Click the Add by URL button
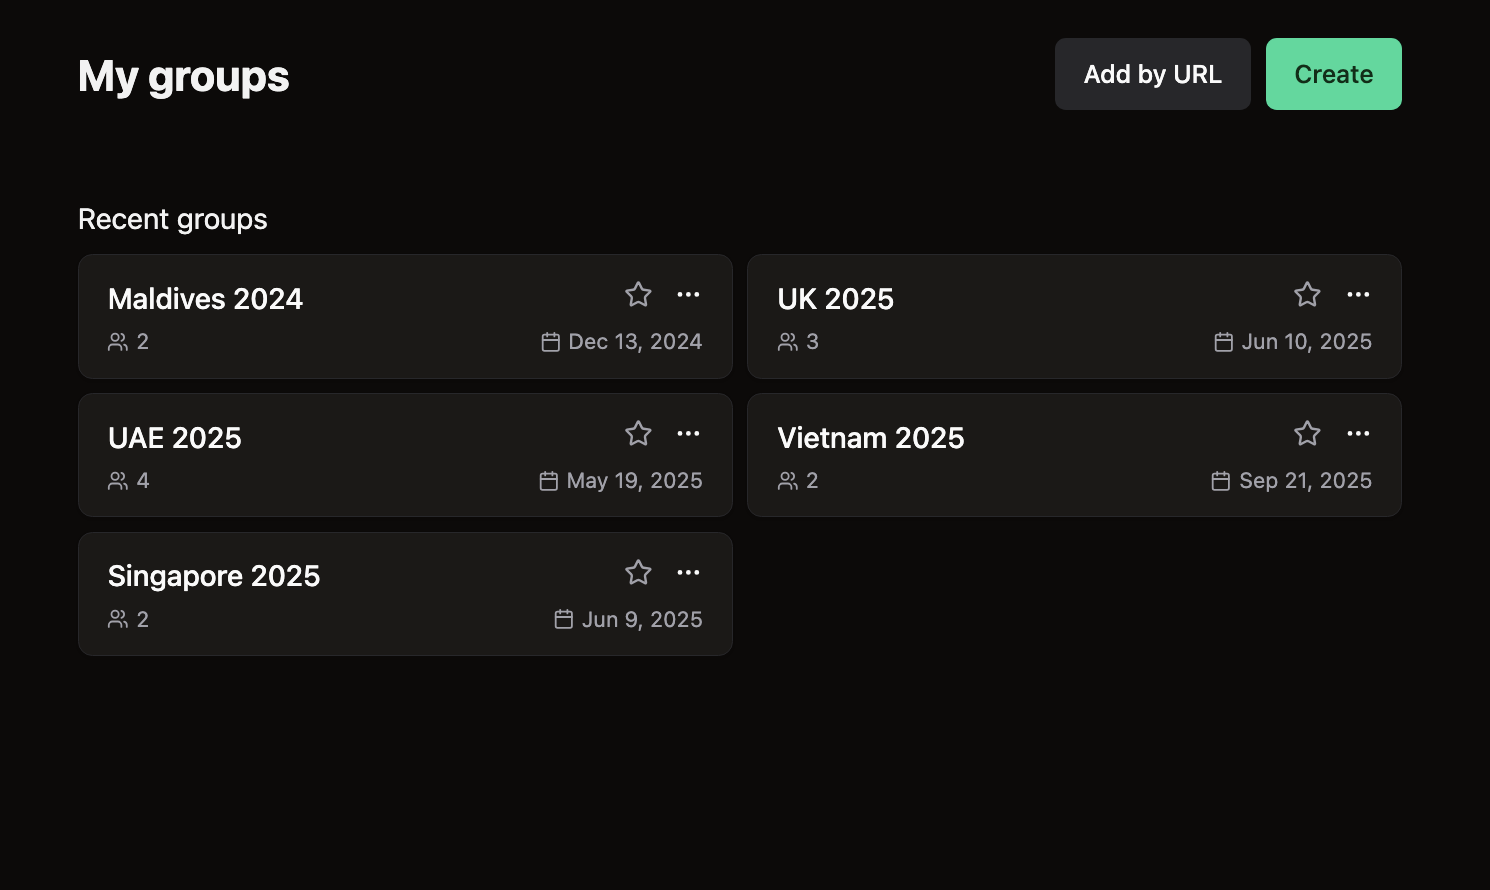The image size is (1490, 890). [1152, 74]
